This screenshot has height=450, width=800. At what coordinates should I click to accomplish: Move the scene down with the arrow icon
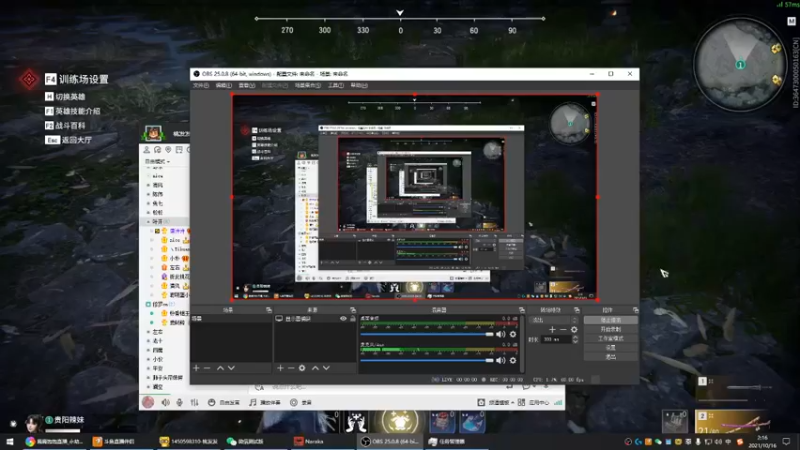point(231,368)
